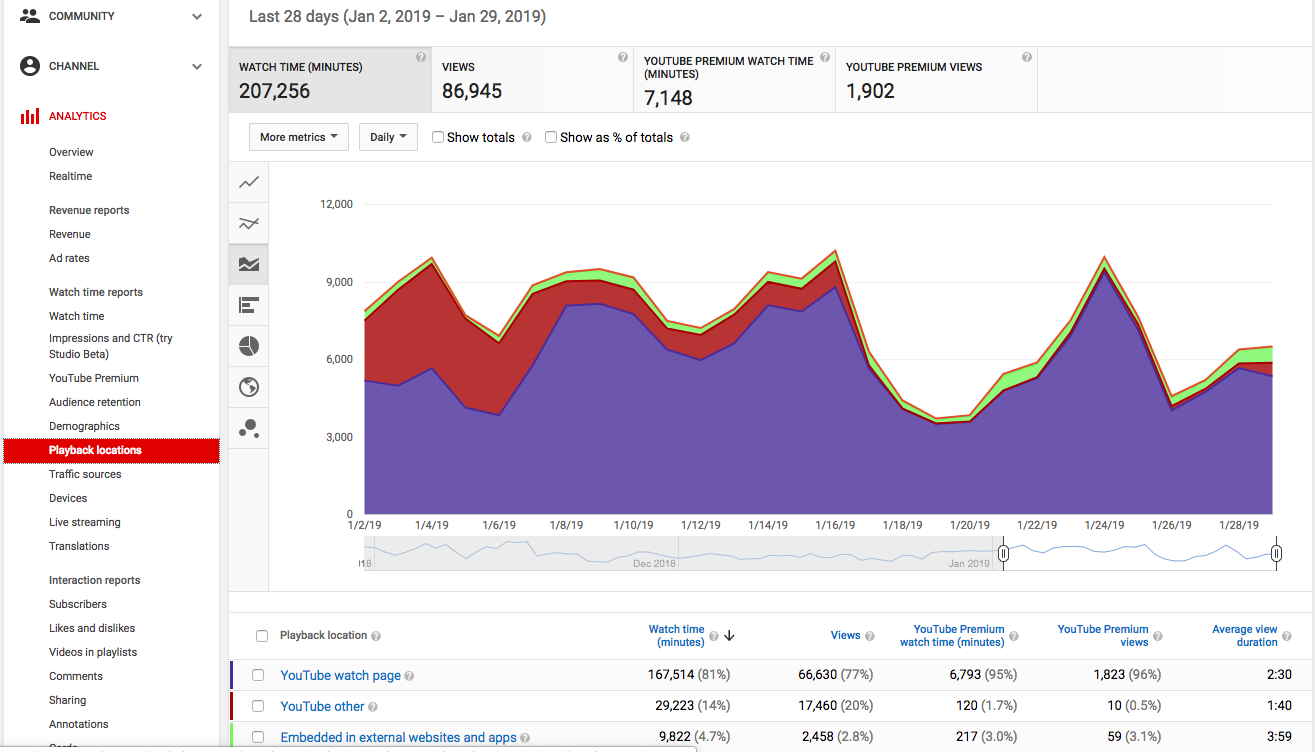Open the YouTube watch page link

(340, 675)
